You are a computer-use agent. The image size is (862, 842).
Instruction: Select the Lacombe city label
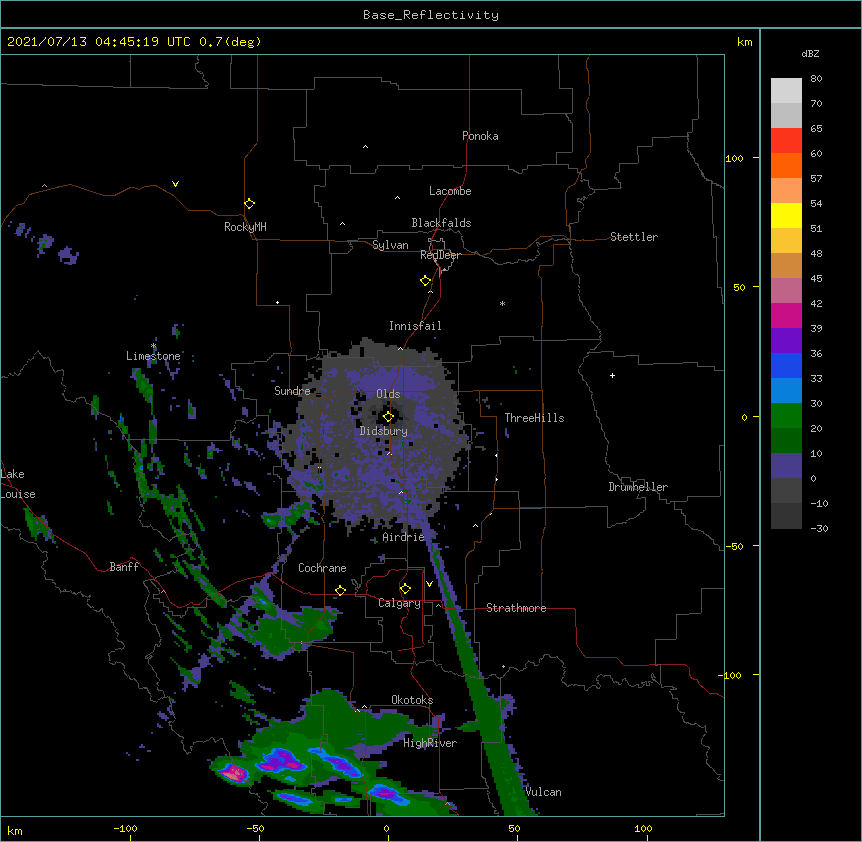click(450, 191)
